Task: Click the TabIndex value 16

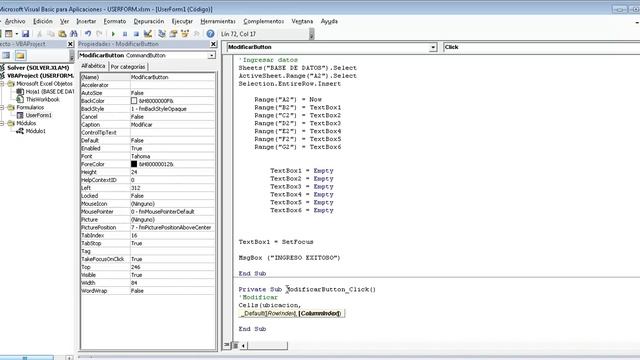Action: click(172, 236)
